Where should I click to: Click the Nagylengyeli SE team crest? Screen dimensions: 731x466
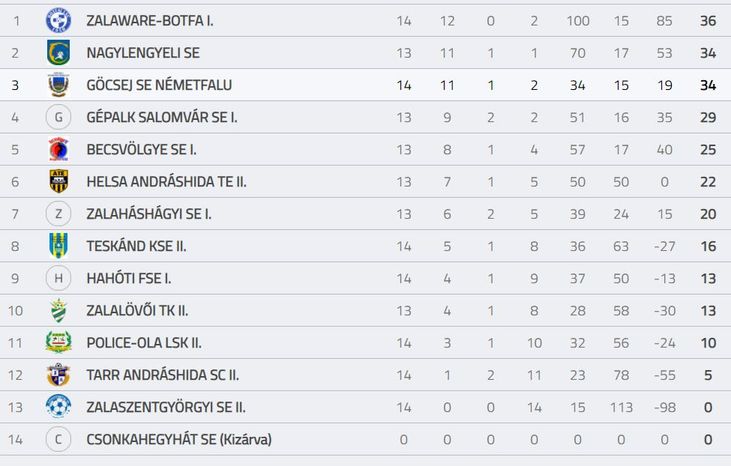pyautogui.click(x=58, y=53)
